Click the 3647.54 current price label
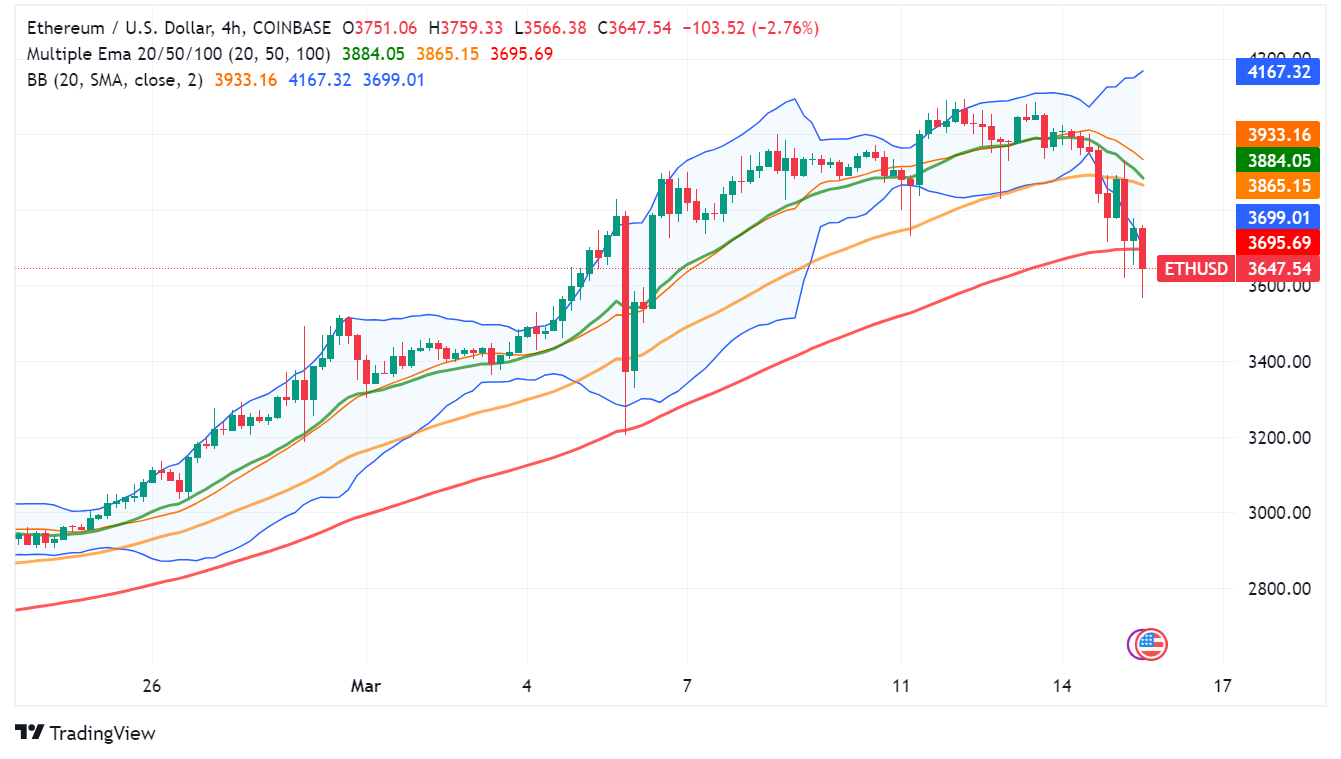Image resolution: width=1341 pixels, height=759 pixels. (1279, 269)
